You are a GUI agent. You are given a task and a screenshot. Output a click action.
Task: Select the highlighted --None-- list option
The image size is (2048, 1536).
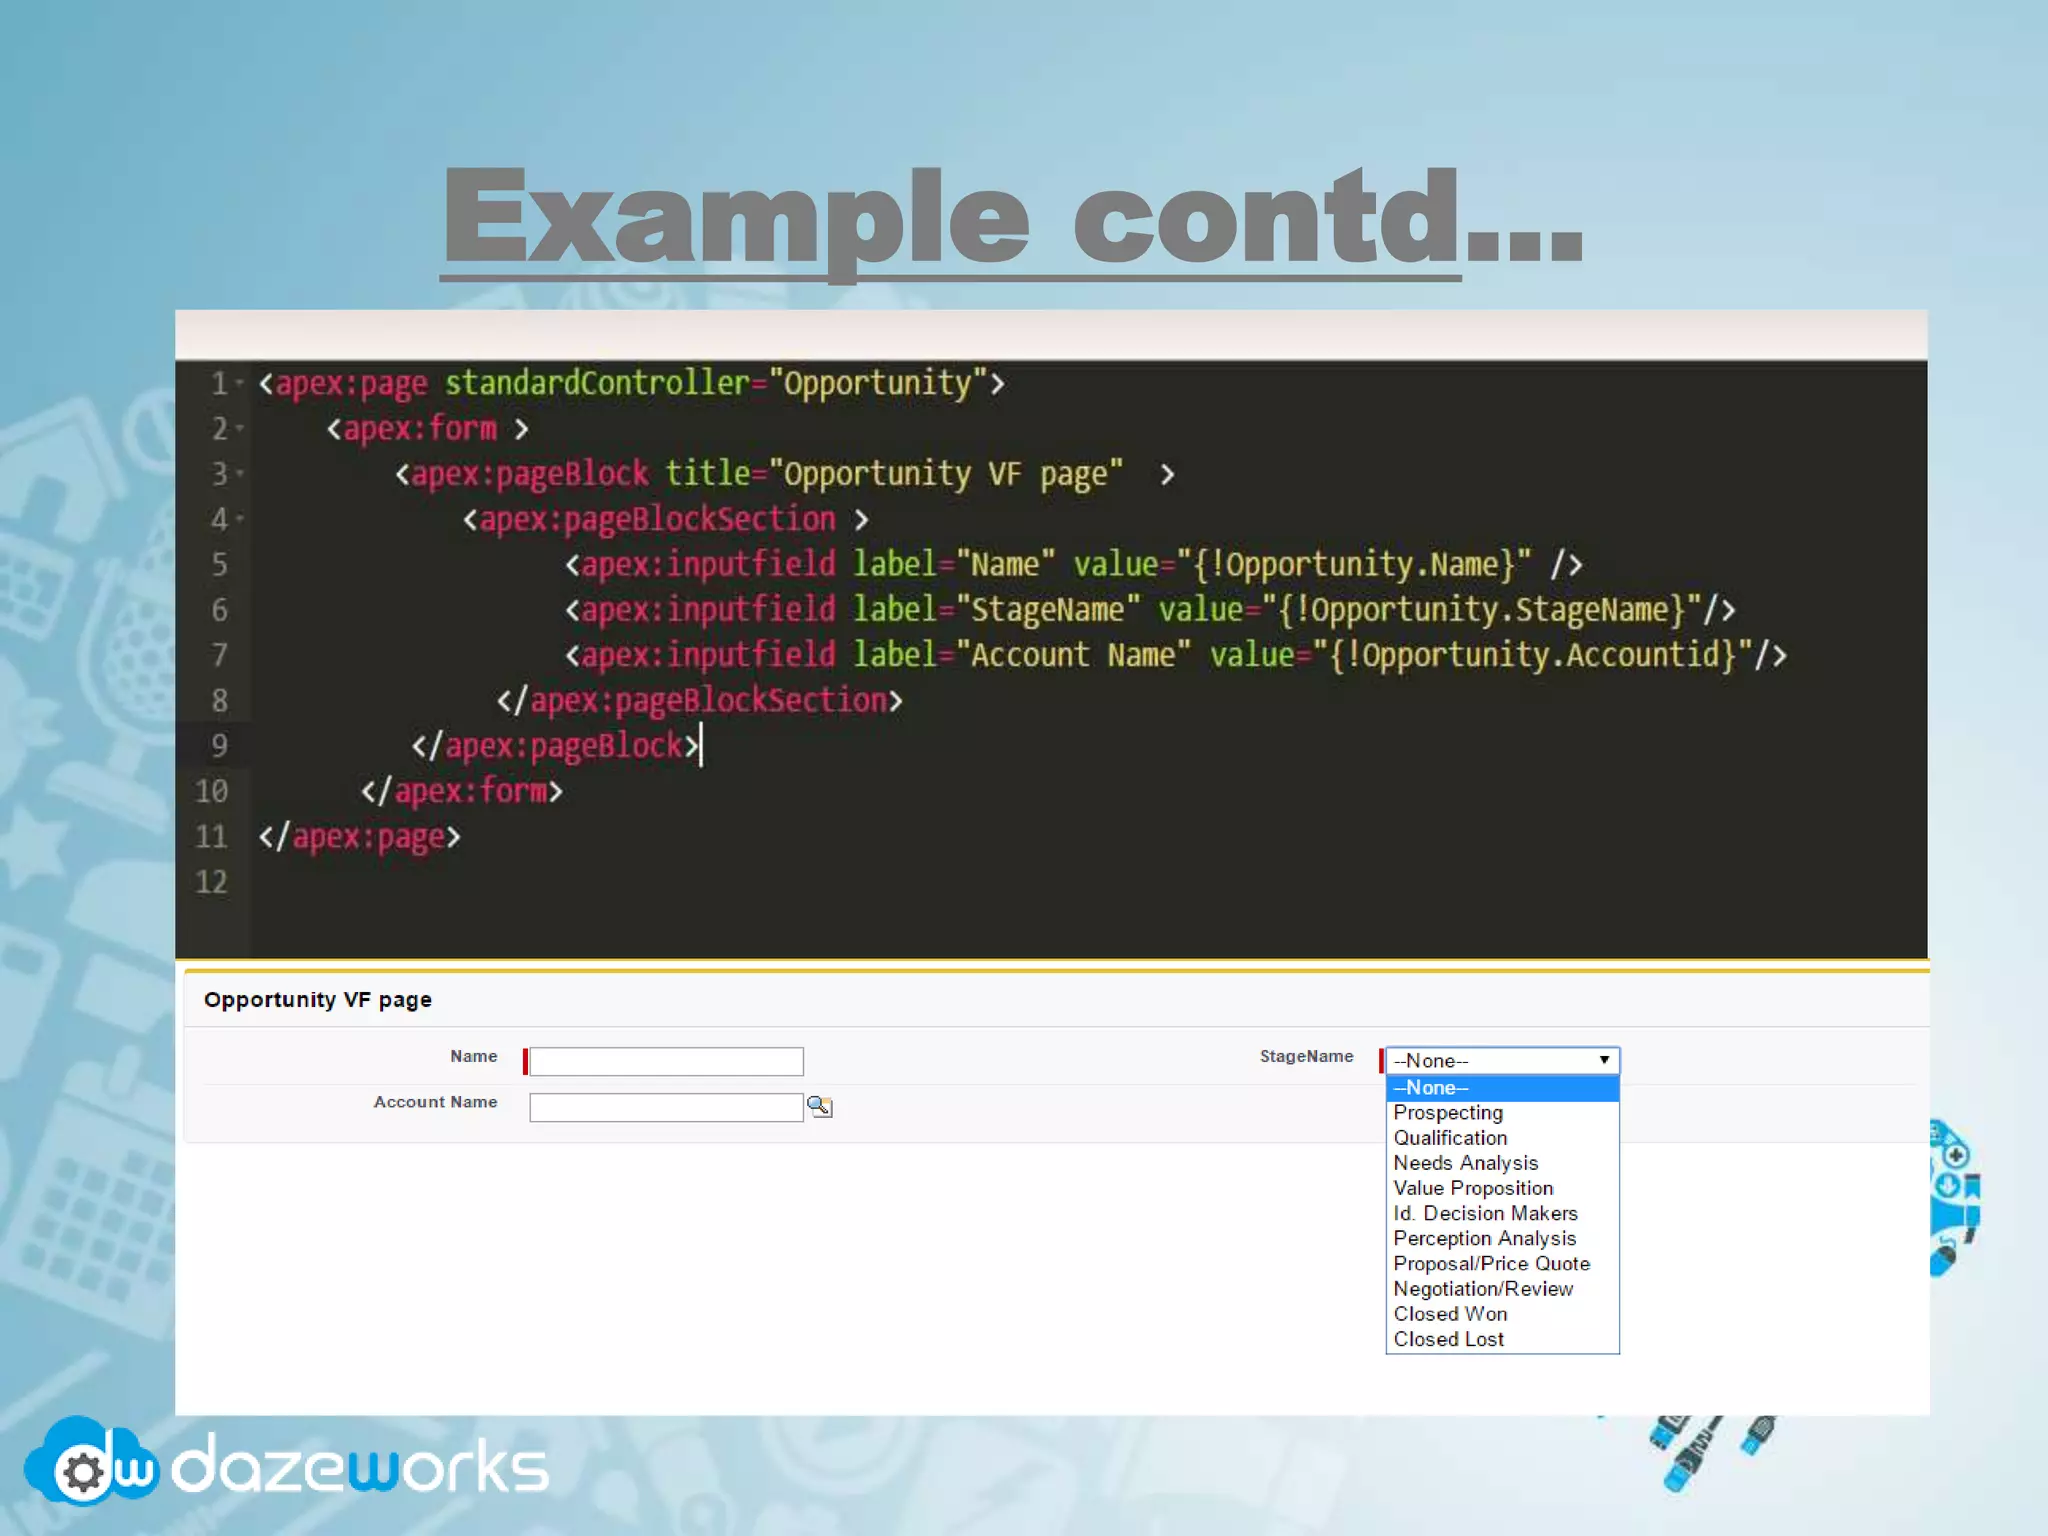point(1430,1088)
